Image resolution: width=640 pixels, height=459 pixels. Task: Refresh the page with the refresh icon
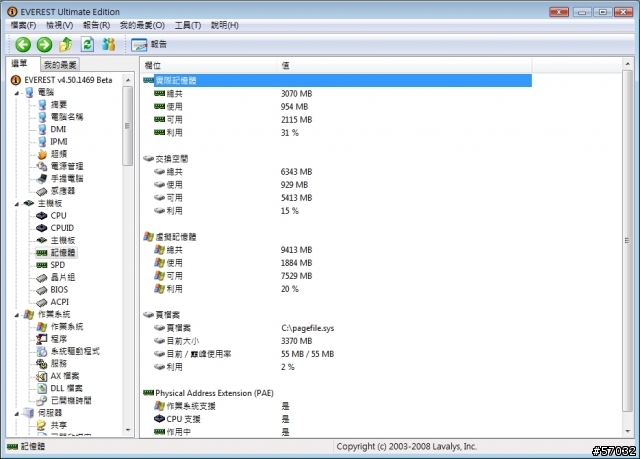click(87, 44)
